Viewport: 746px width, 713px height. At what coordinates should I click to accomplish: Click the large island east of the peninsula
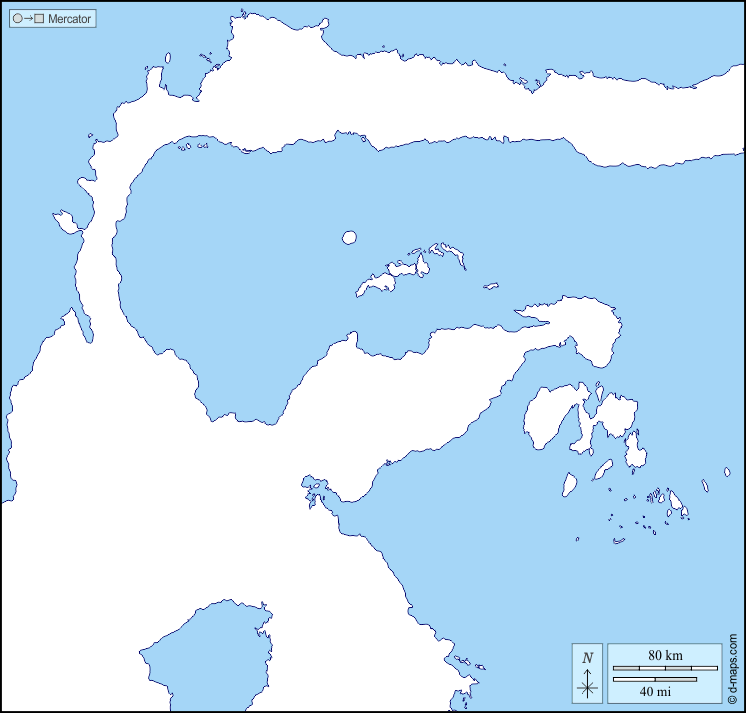tap(548, 415)
